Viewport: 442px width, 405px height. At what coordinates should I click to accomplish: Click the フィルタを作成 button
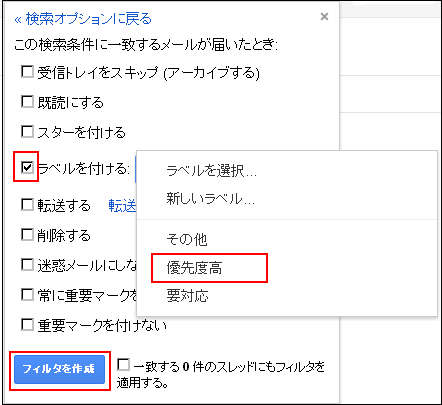coord(59,369)
